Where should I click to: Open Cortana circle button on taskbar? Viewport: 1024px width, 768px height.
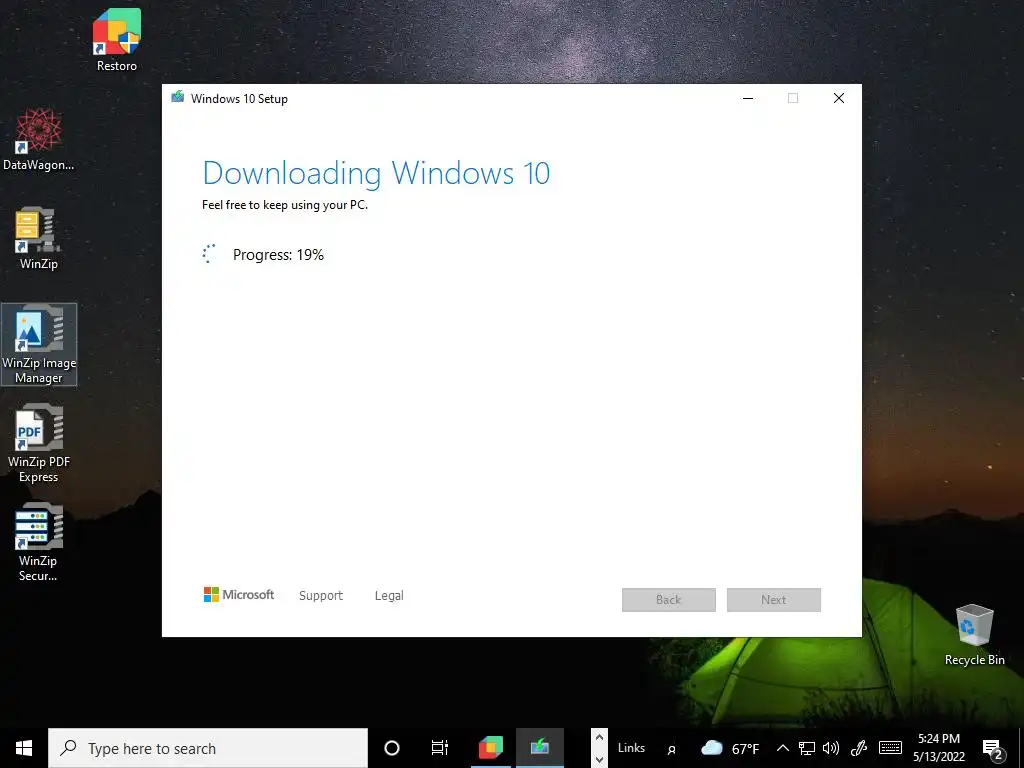[392, 748]
